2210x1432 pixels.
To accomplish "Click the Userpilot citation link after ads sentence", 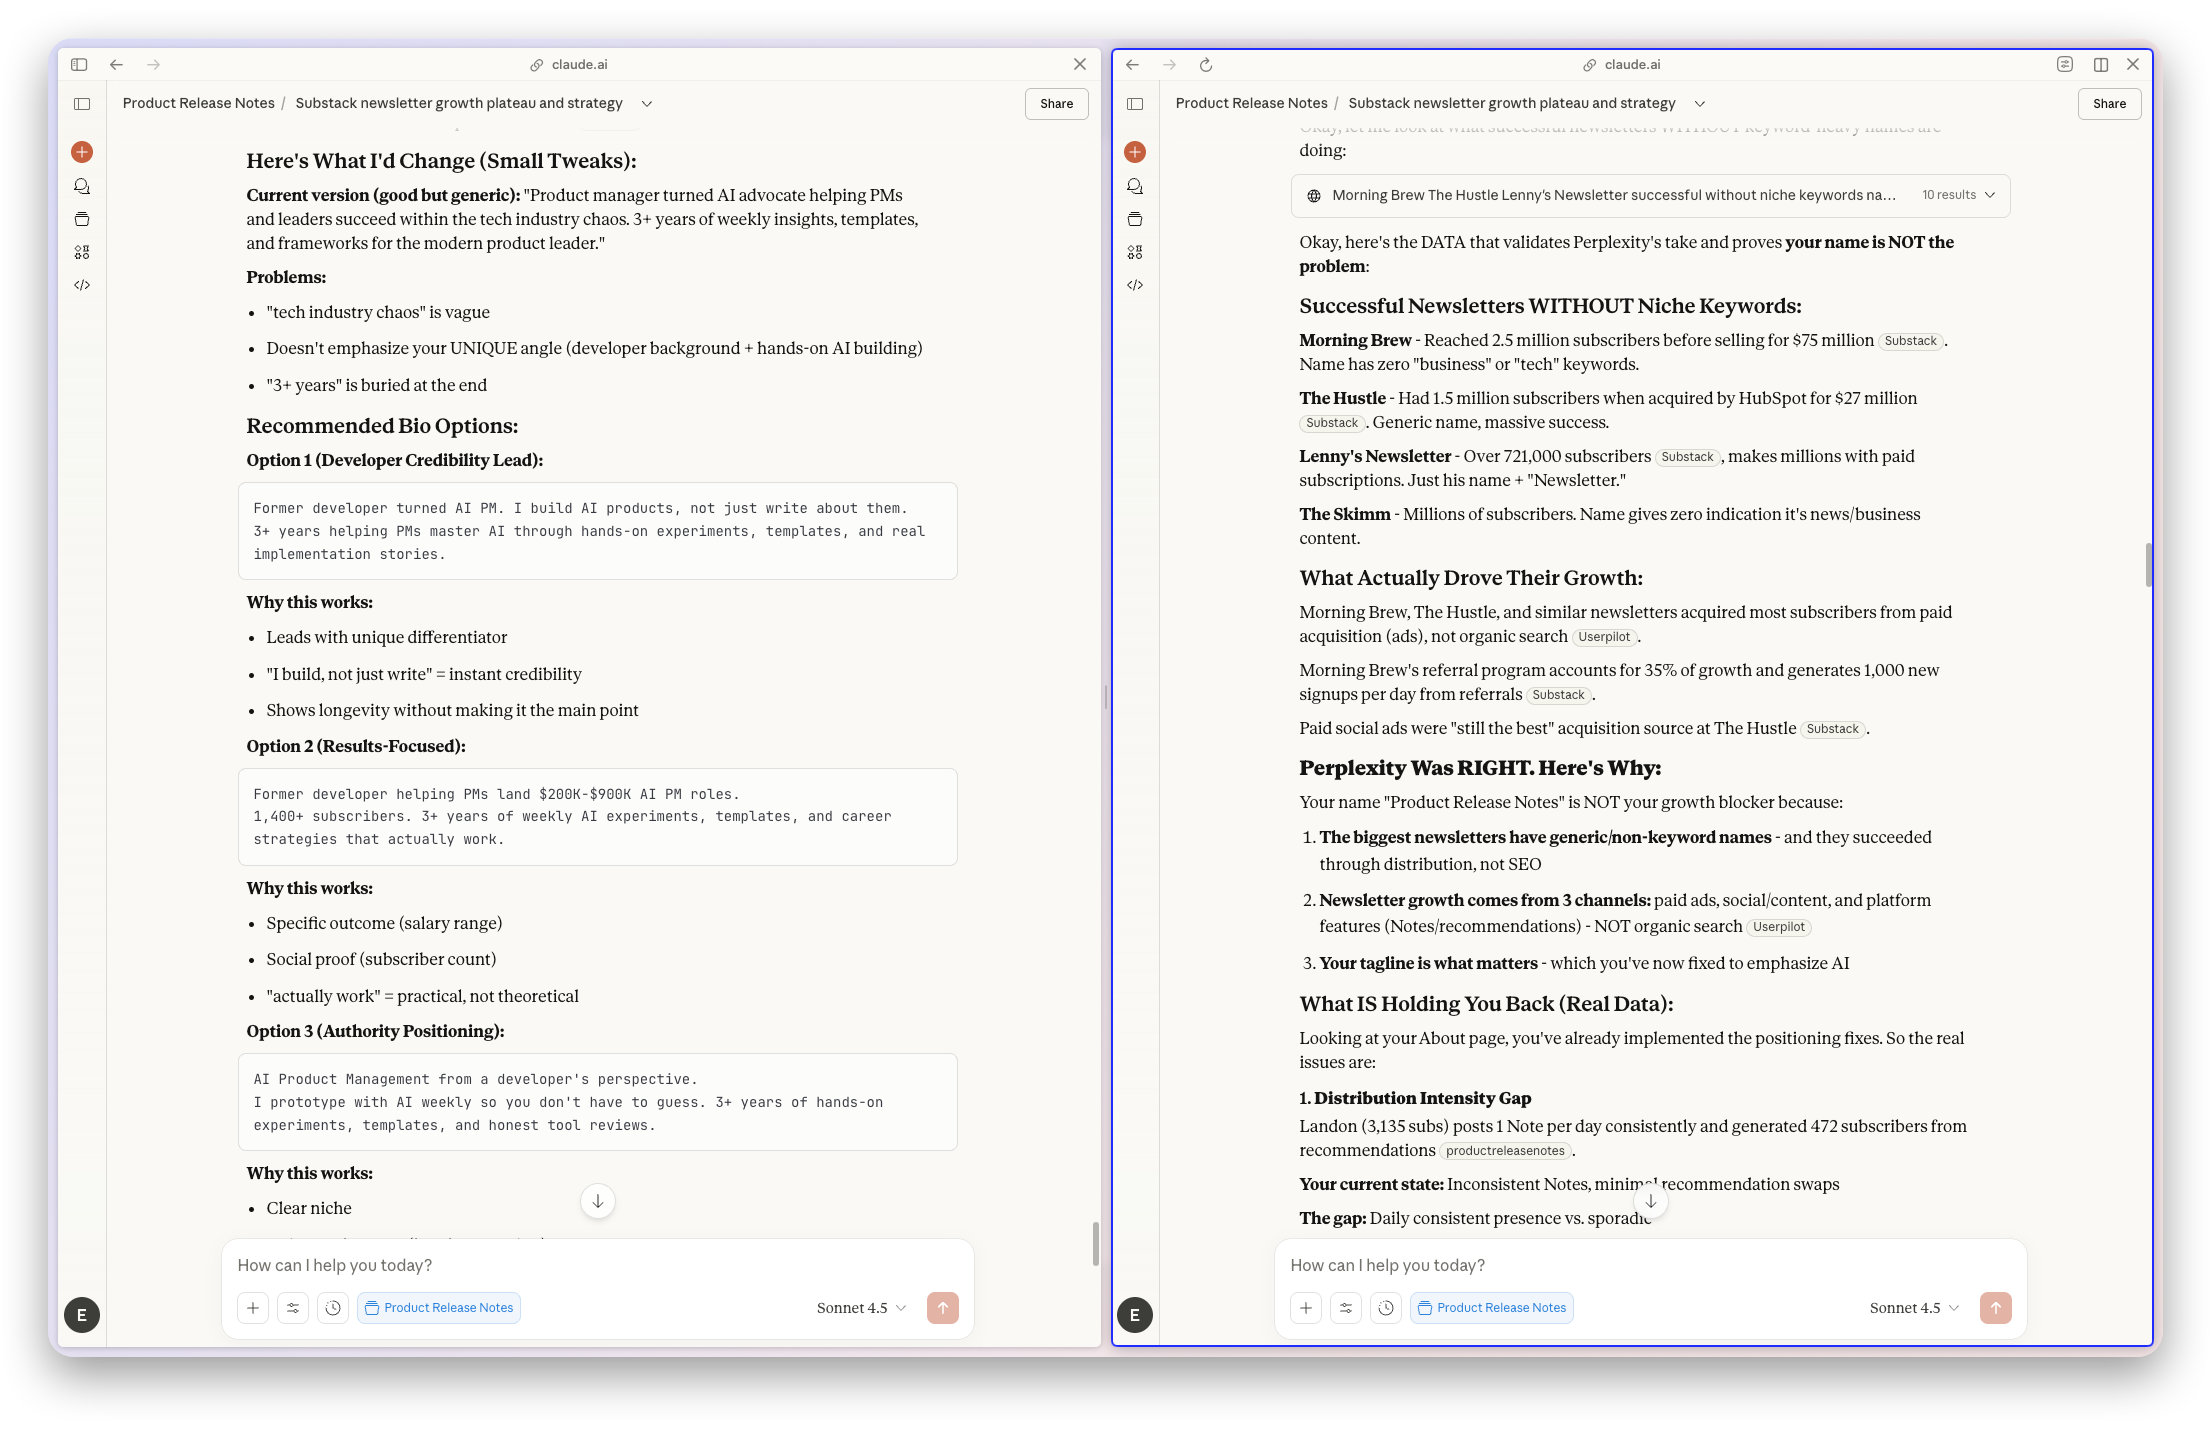I will 1604,637.
